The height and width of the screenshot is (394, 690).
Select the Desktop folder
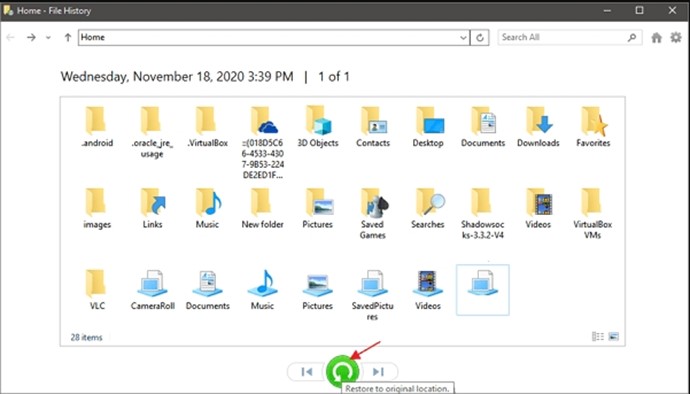coord(428,126)
